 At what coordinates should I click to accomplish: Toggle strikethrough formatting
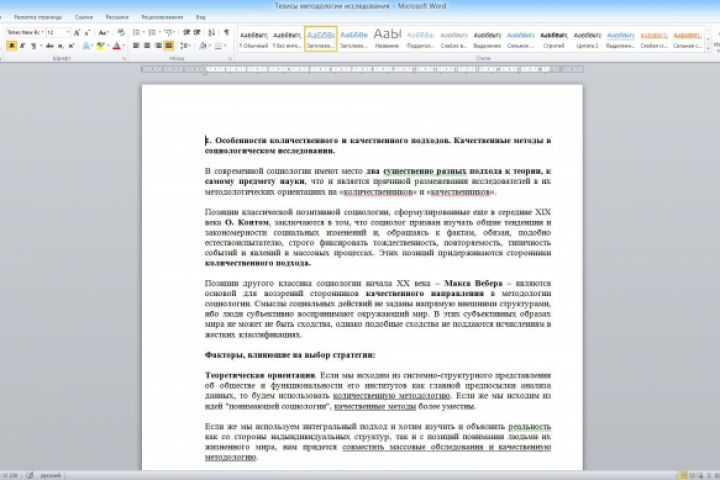[x=50, y=45]
